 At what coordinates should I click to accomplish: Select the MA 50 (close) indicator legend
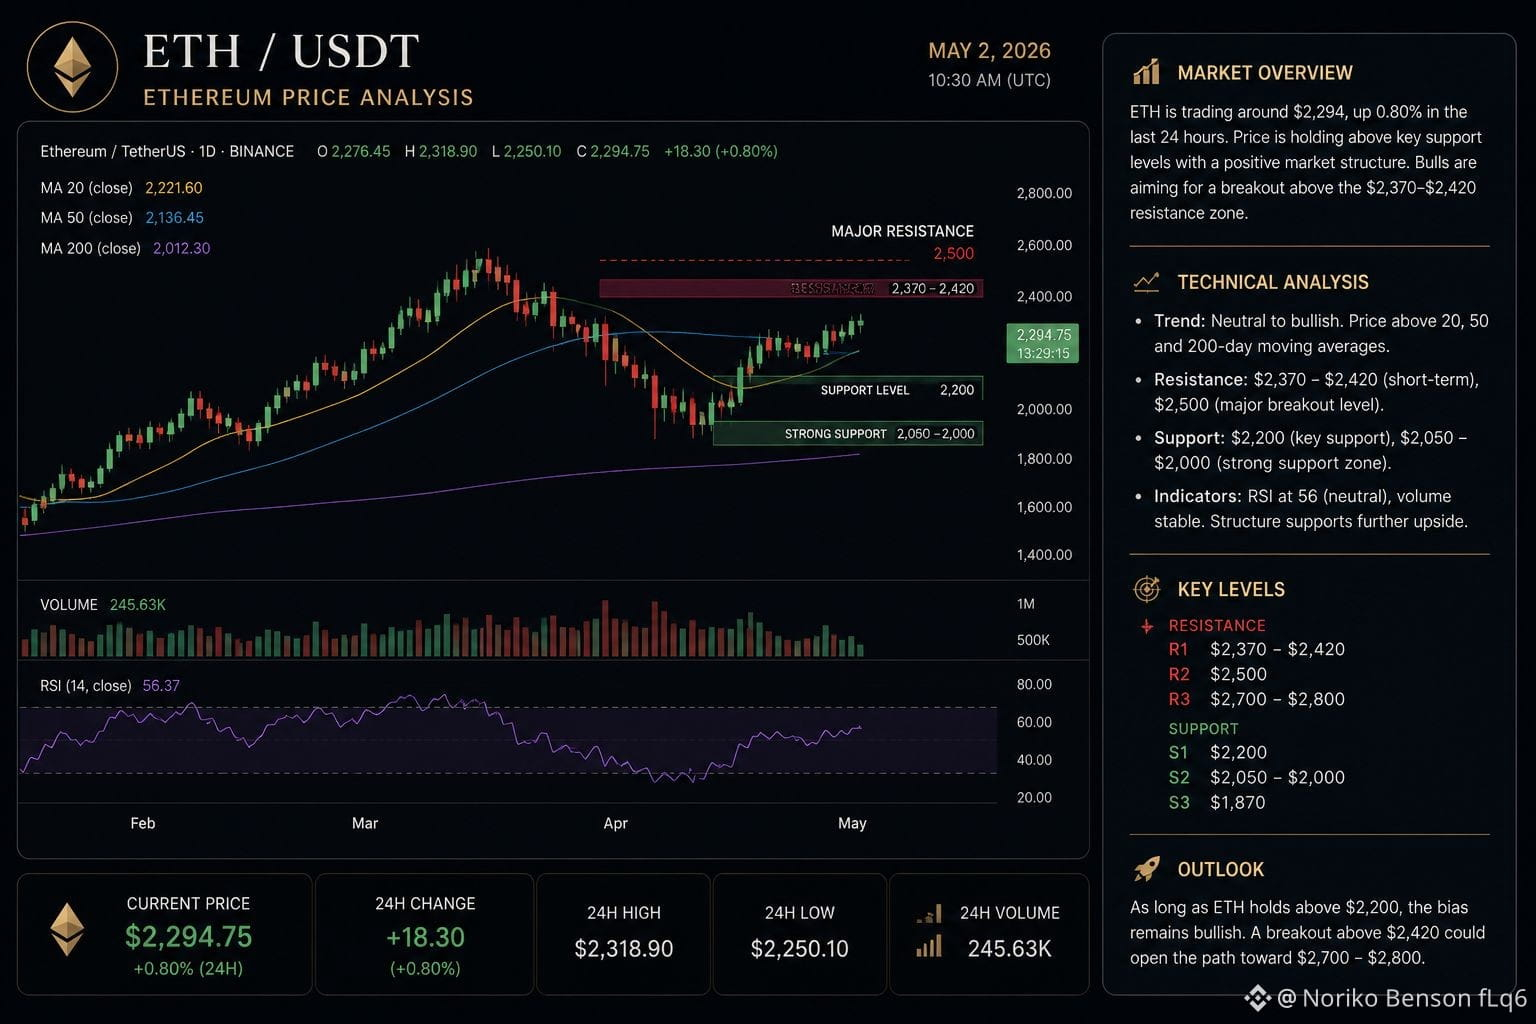[122, 217]
